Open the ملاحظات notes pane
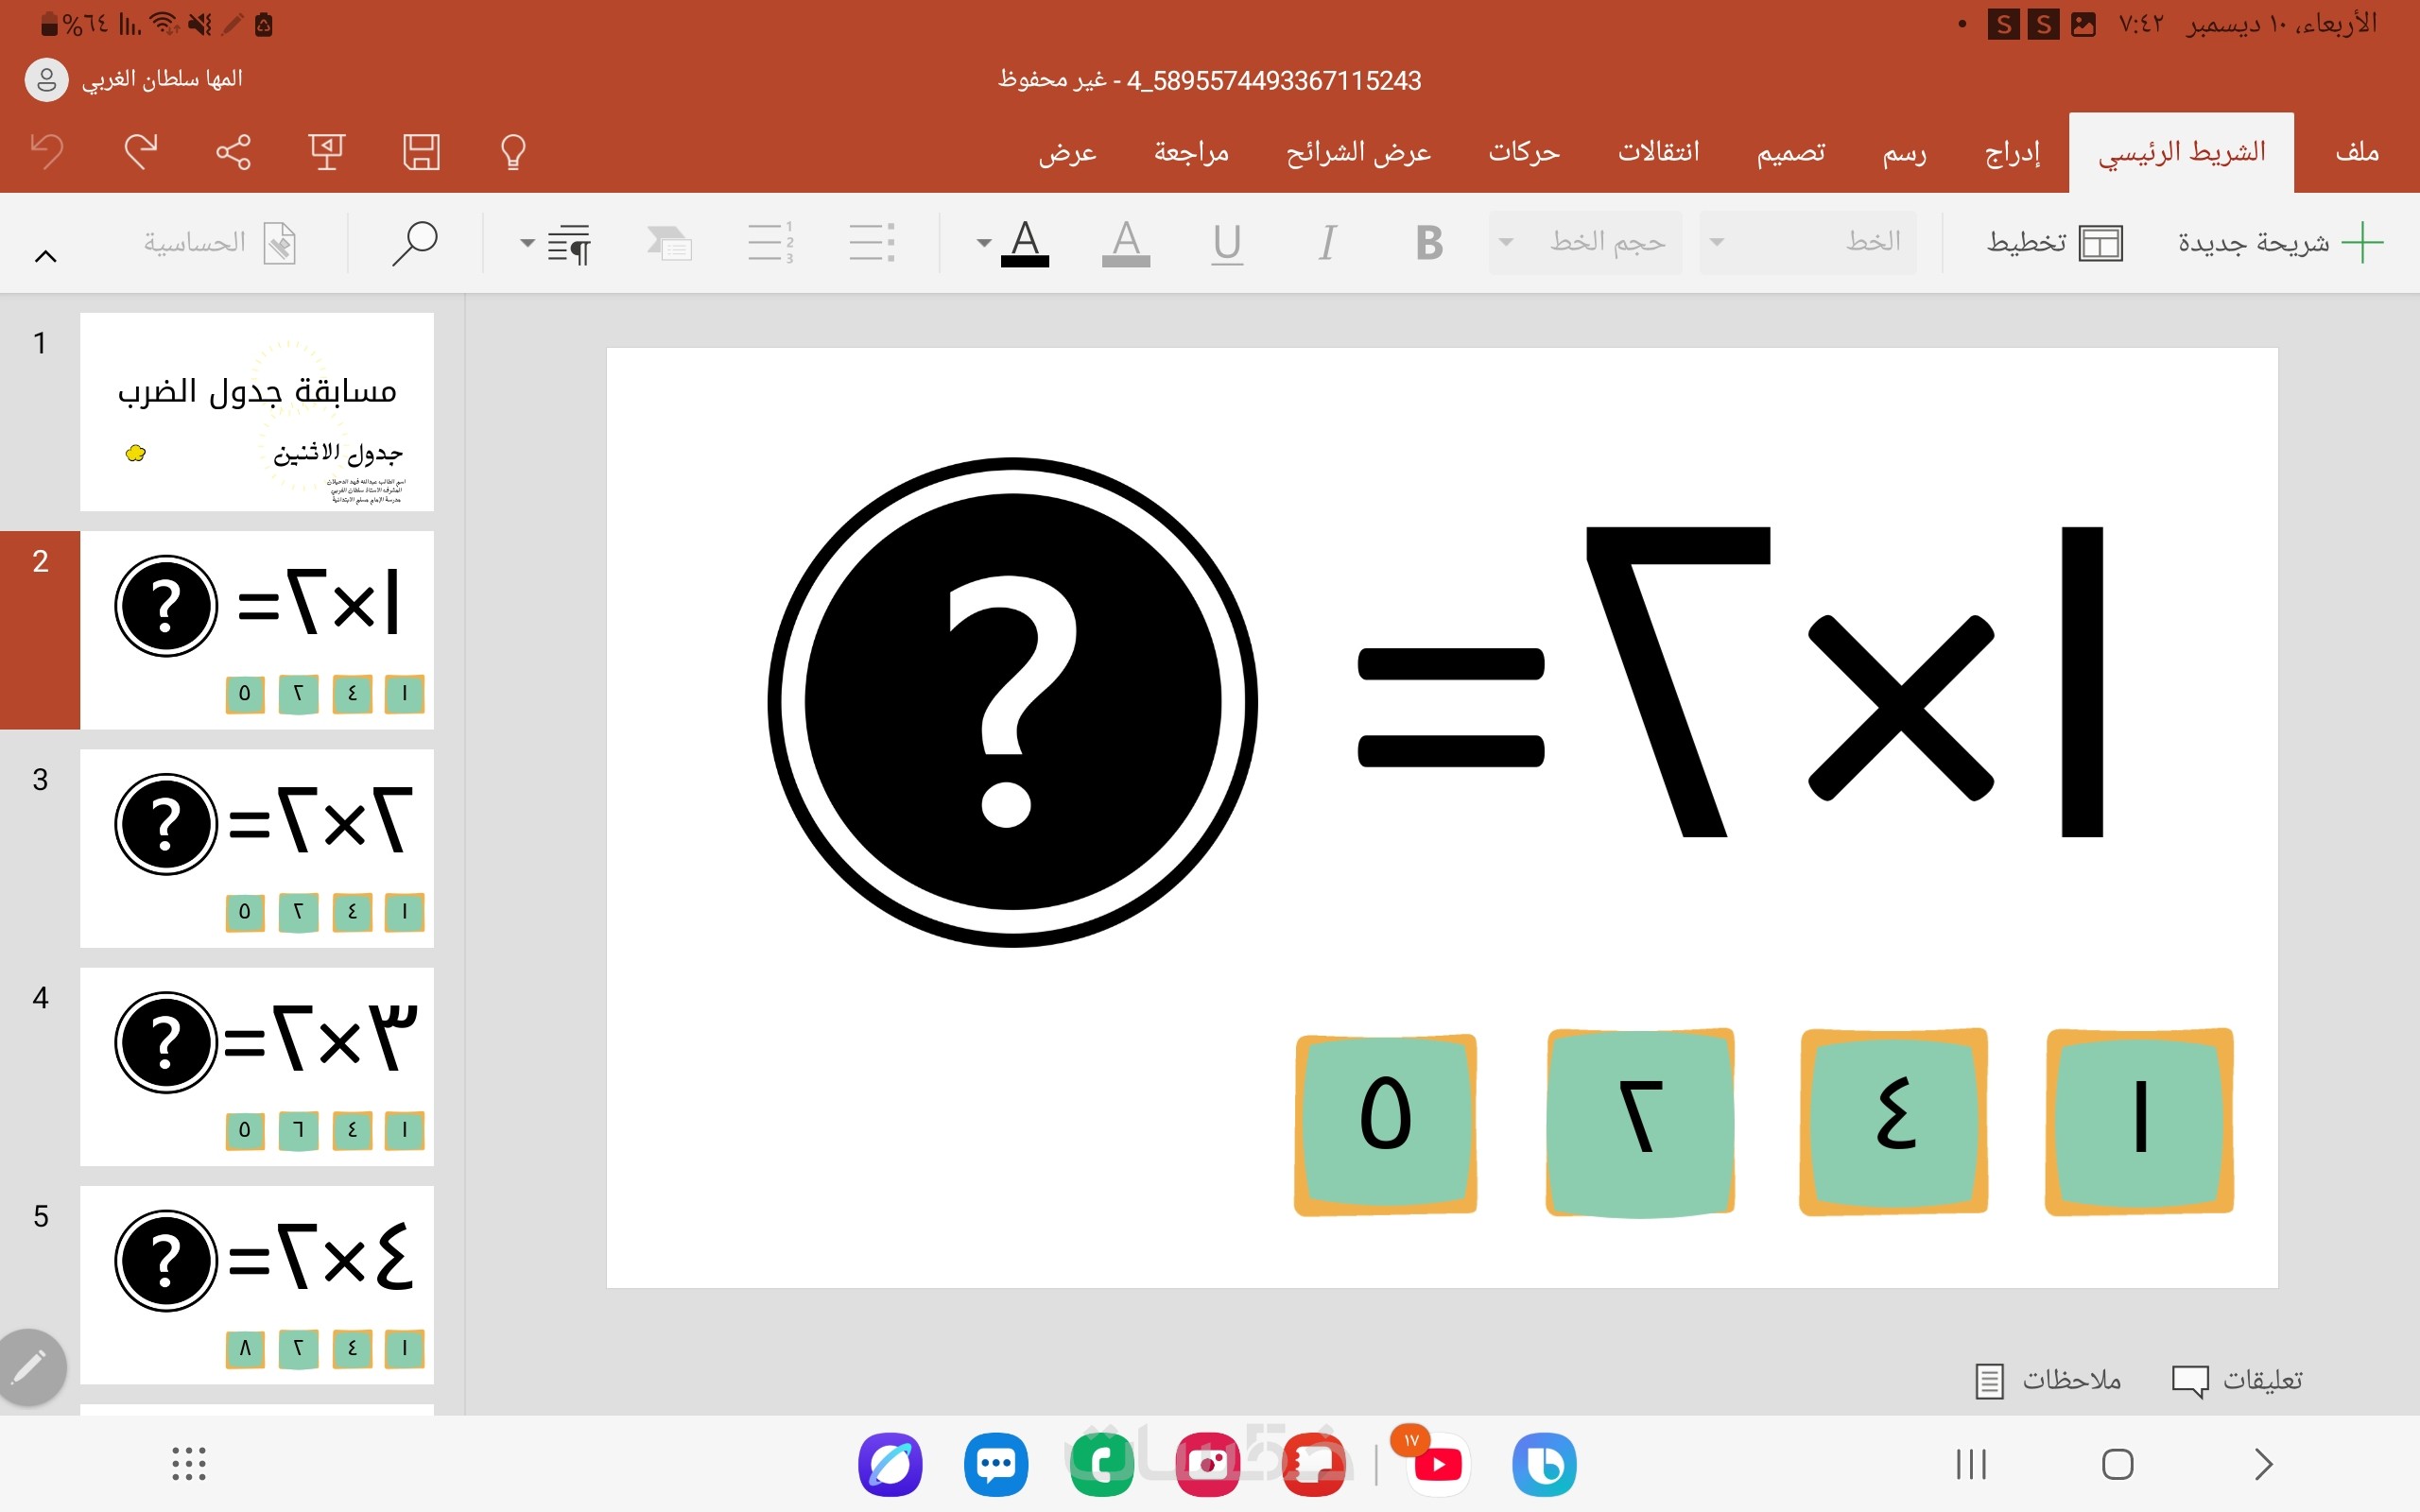The image size is (2420, 1512). pyautogui.click(x=2049, y=1380)
